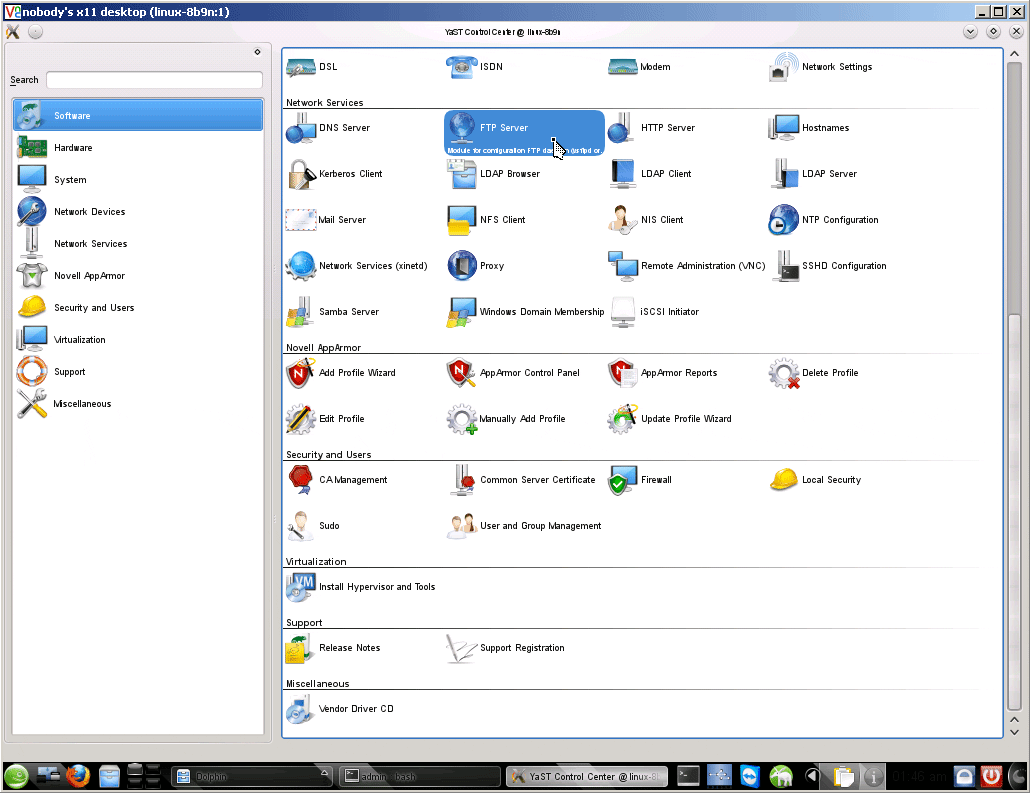The width and height of the screenshot is (1030, 793).
Task: Open LDAP Client module
Action: click(x=650, y=174)
